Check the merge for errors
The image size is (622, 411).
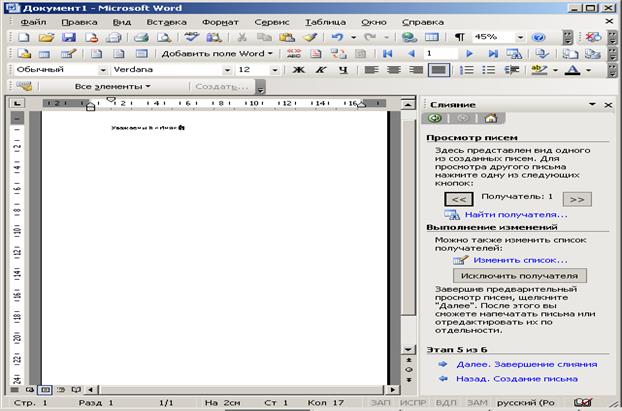click(x=541, y=54)
